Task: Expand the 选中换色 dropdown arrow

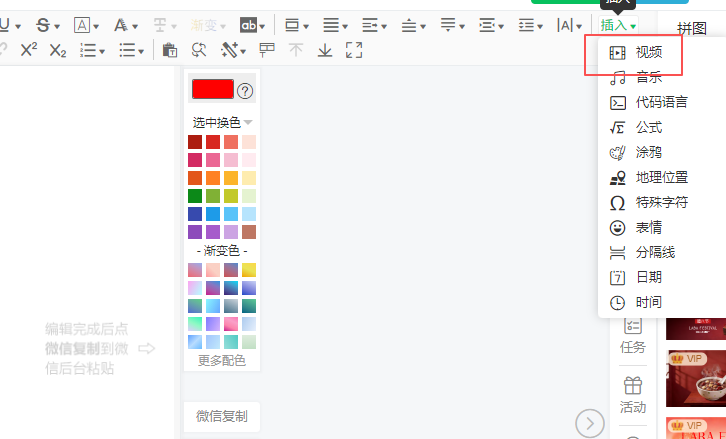Action: pyautogui.click(x=248, y=122)
